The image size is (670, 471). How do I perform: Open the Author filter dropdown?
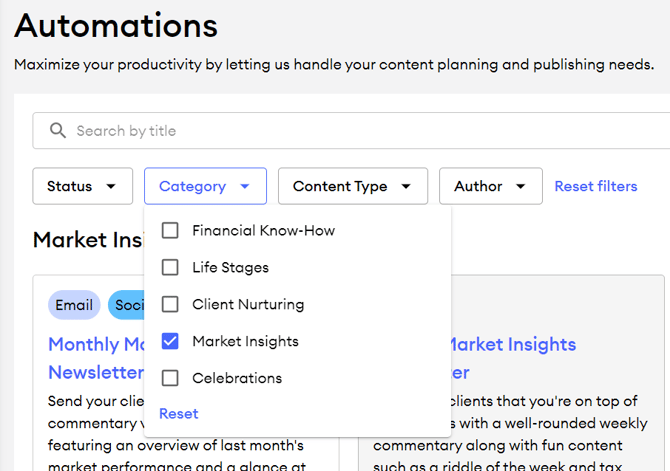[x=490, y=186]
